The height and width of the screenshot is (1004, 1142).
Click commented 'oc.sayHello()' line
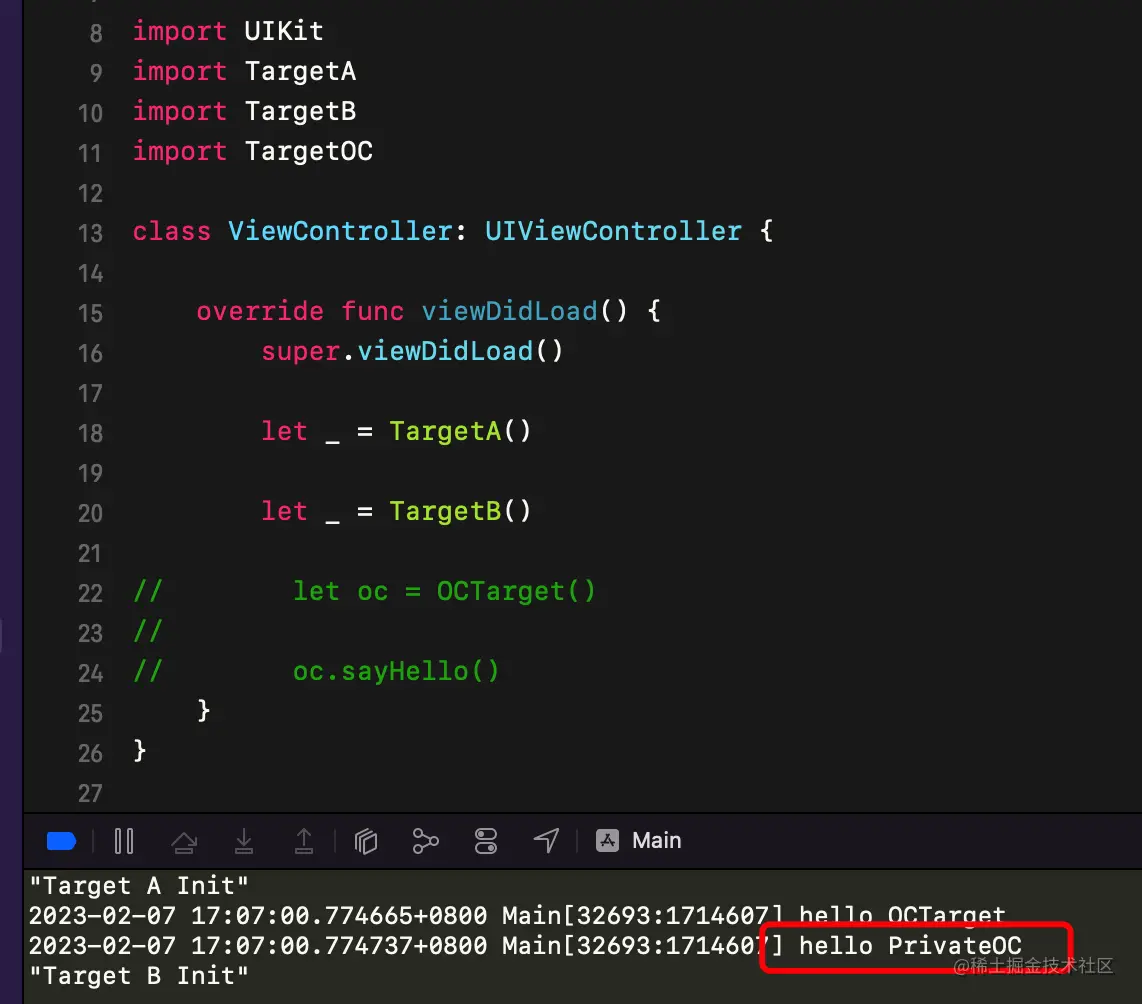point(396,671)
